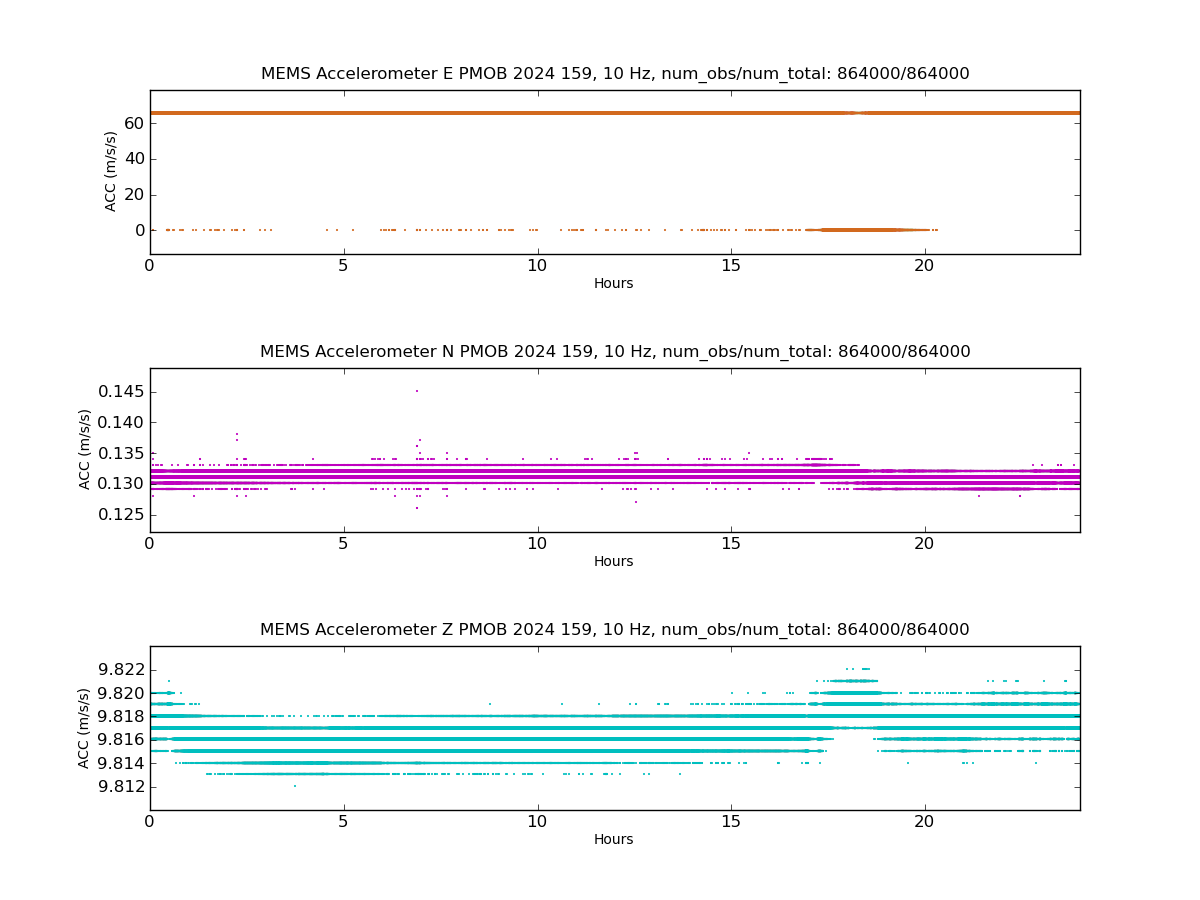Viewport: 1200px width, 900px height.
Task: Pick the 0.145 y-axis tick in N plot
Action: point(121,391)
